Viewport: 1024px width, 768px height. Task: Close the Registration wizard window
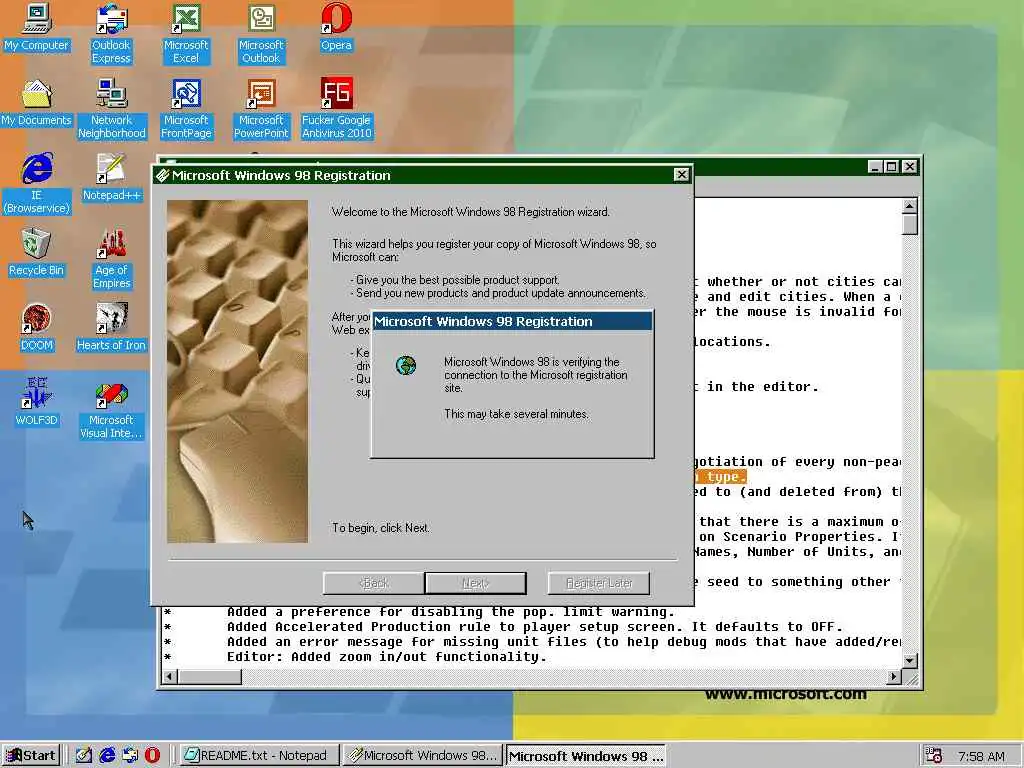click(x=681, y=174)
